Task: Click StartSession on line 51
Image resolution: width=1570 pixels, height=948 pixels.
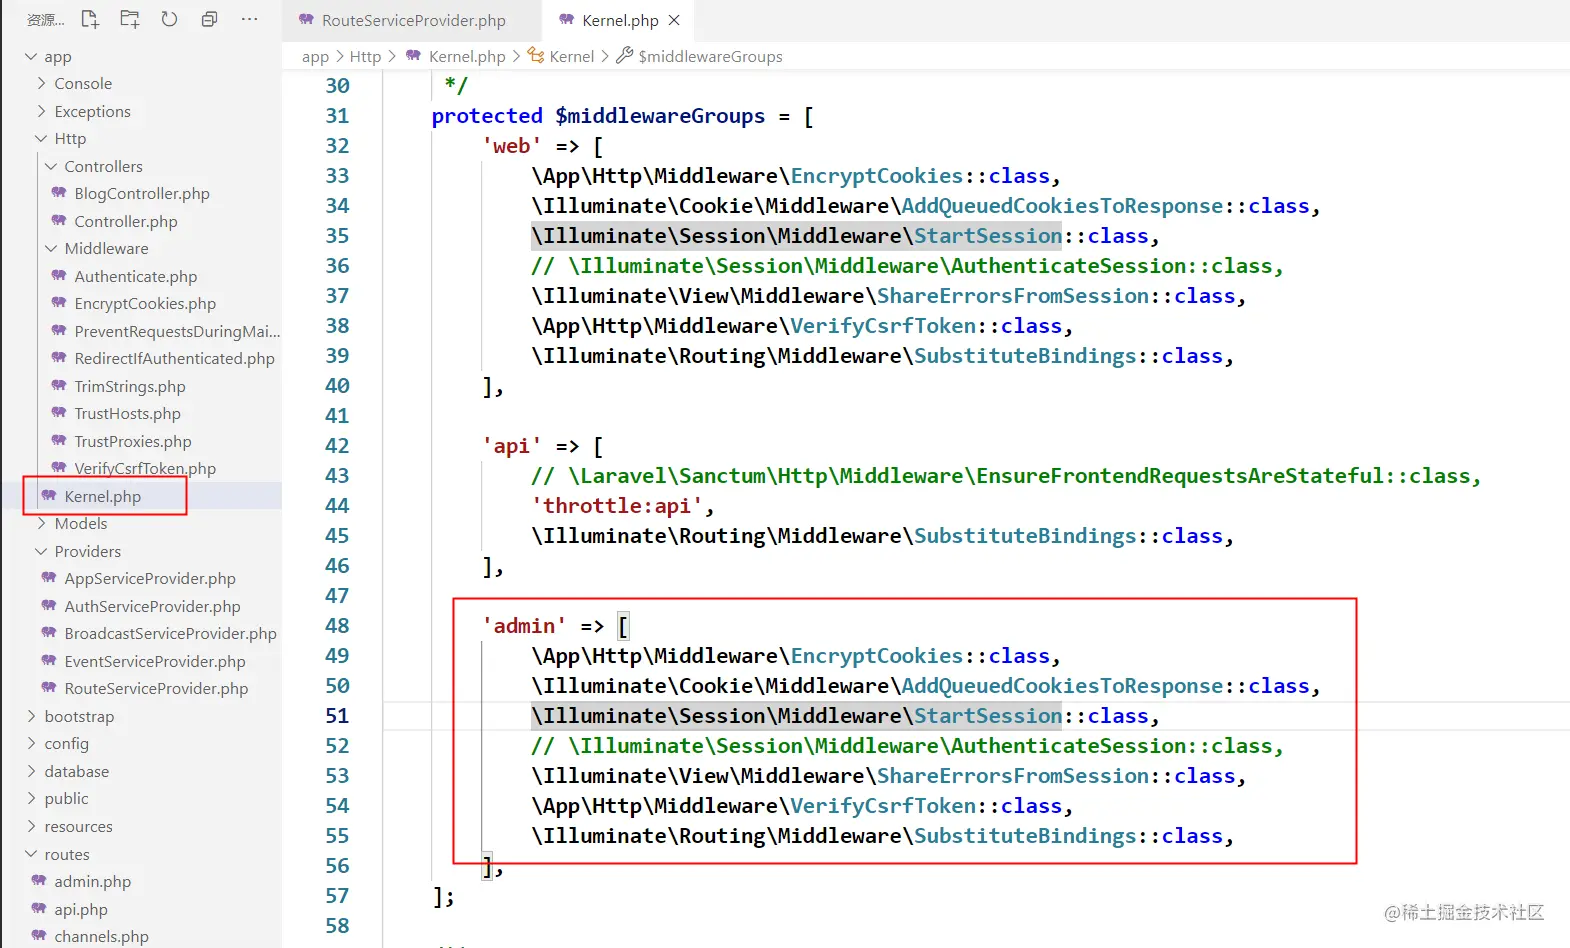Action: pyautogui.click(x=987, y=716)
